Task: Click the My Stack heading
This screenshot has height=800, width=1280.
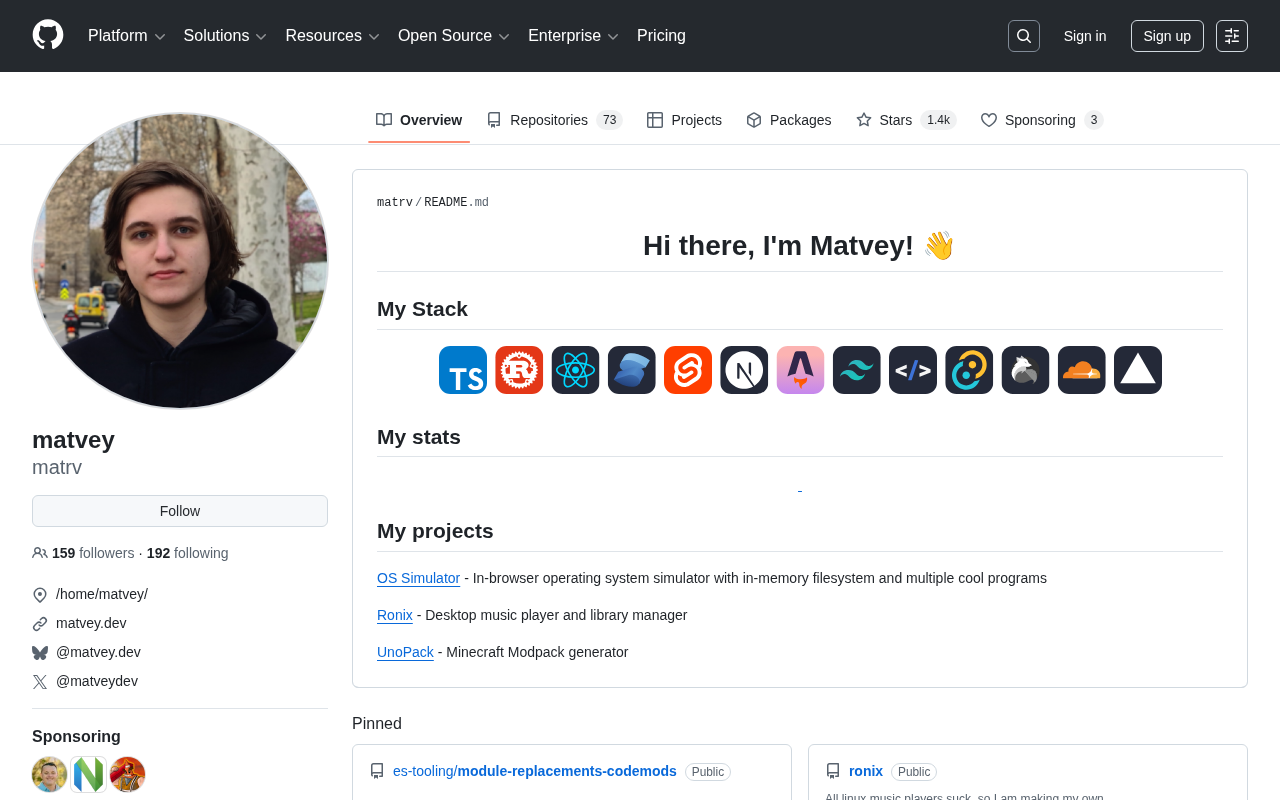Action: coord(422,309)
